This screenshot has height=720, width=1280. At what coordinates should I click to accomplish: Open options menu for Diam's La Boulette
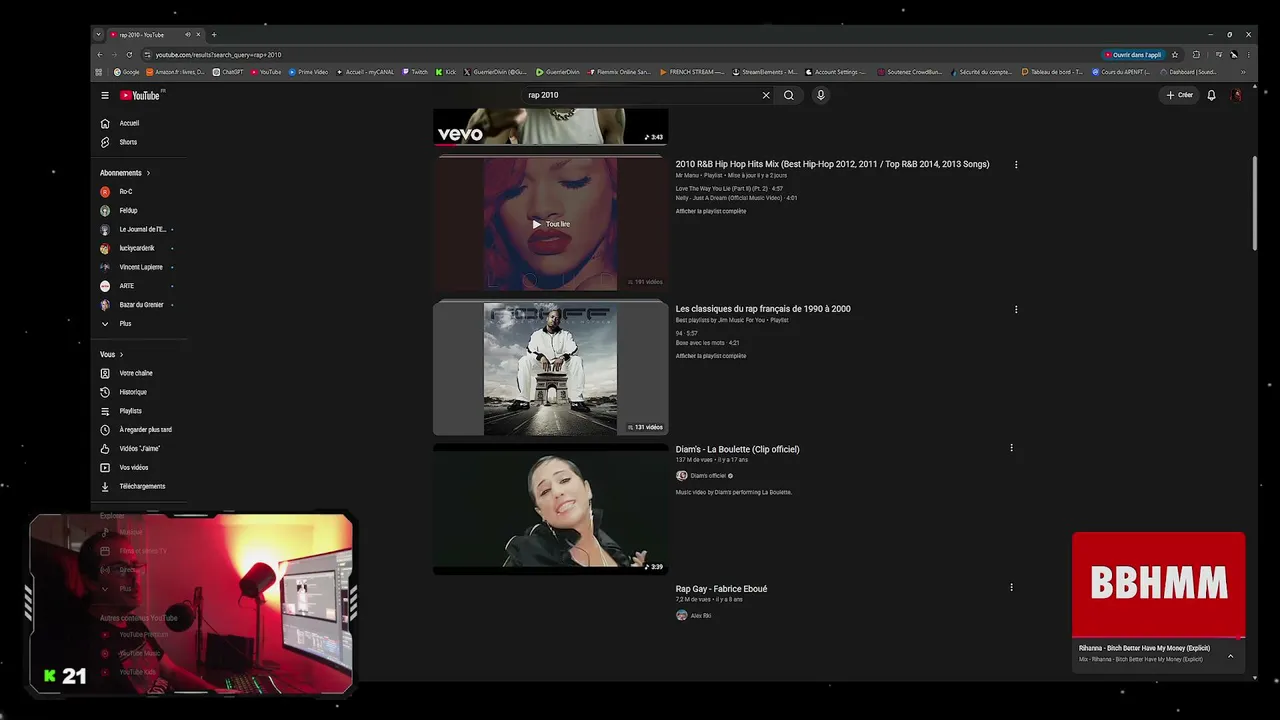click(x=1011, y=448)
